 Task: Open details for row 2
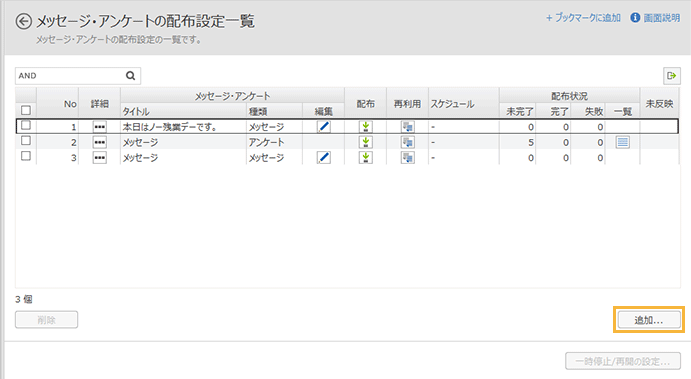point(100,142)
